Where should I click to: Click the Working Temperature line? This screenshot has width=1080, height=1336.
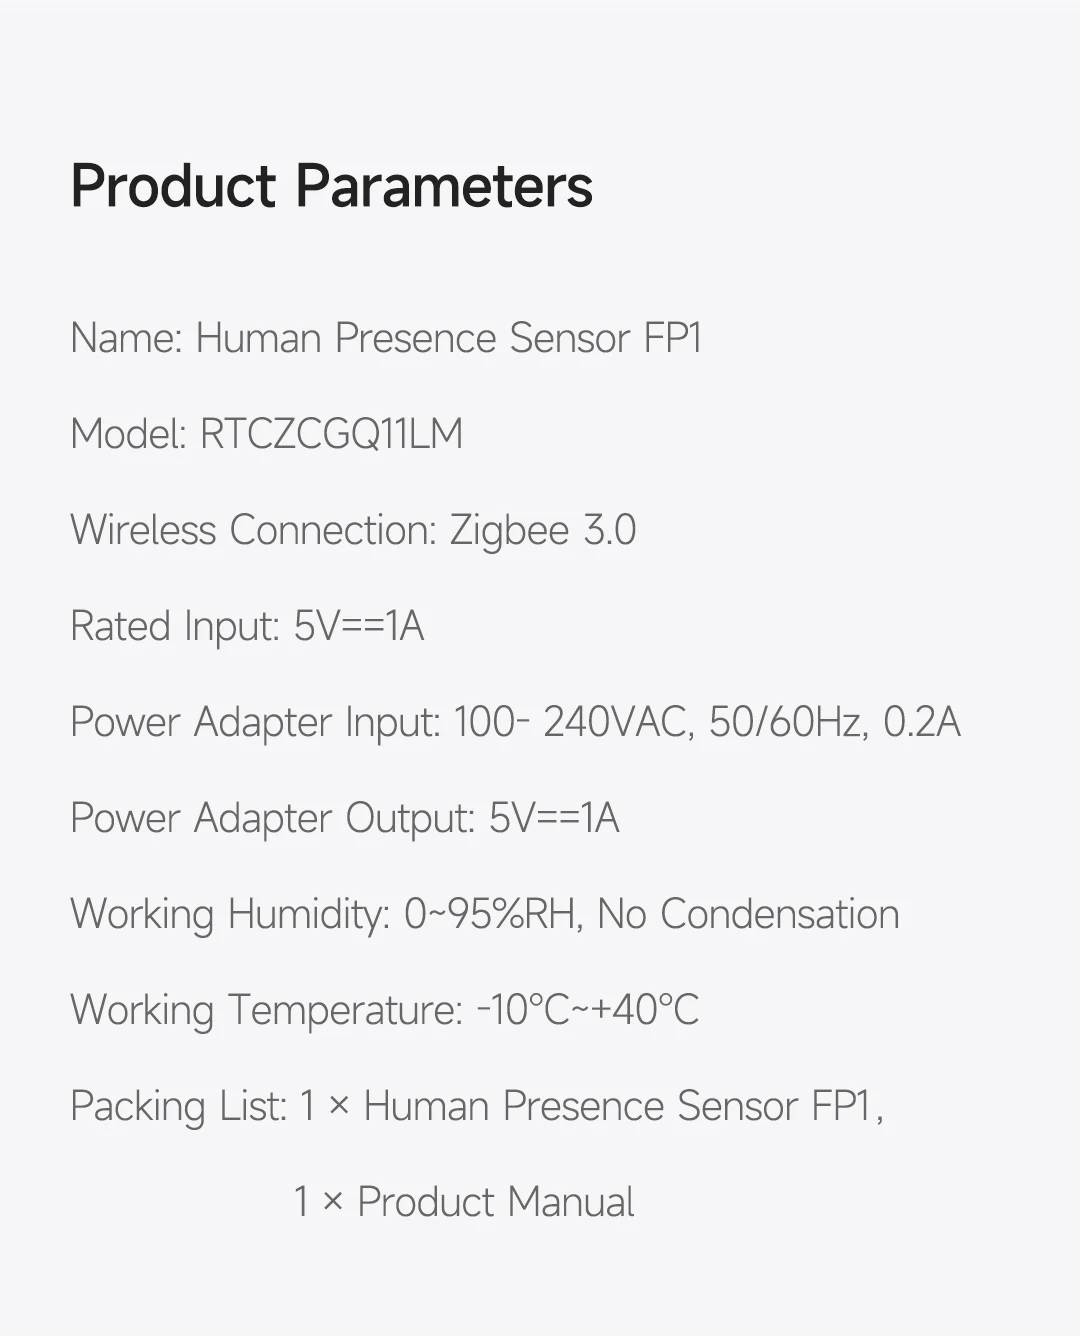(384, 1010)
